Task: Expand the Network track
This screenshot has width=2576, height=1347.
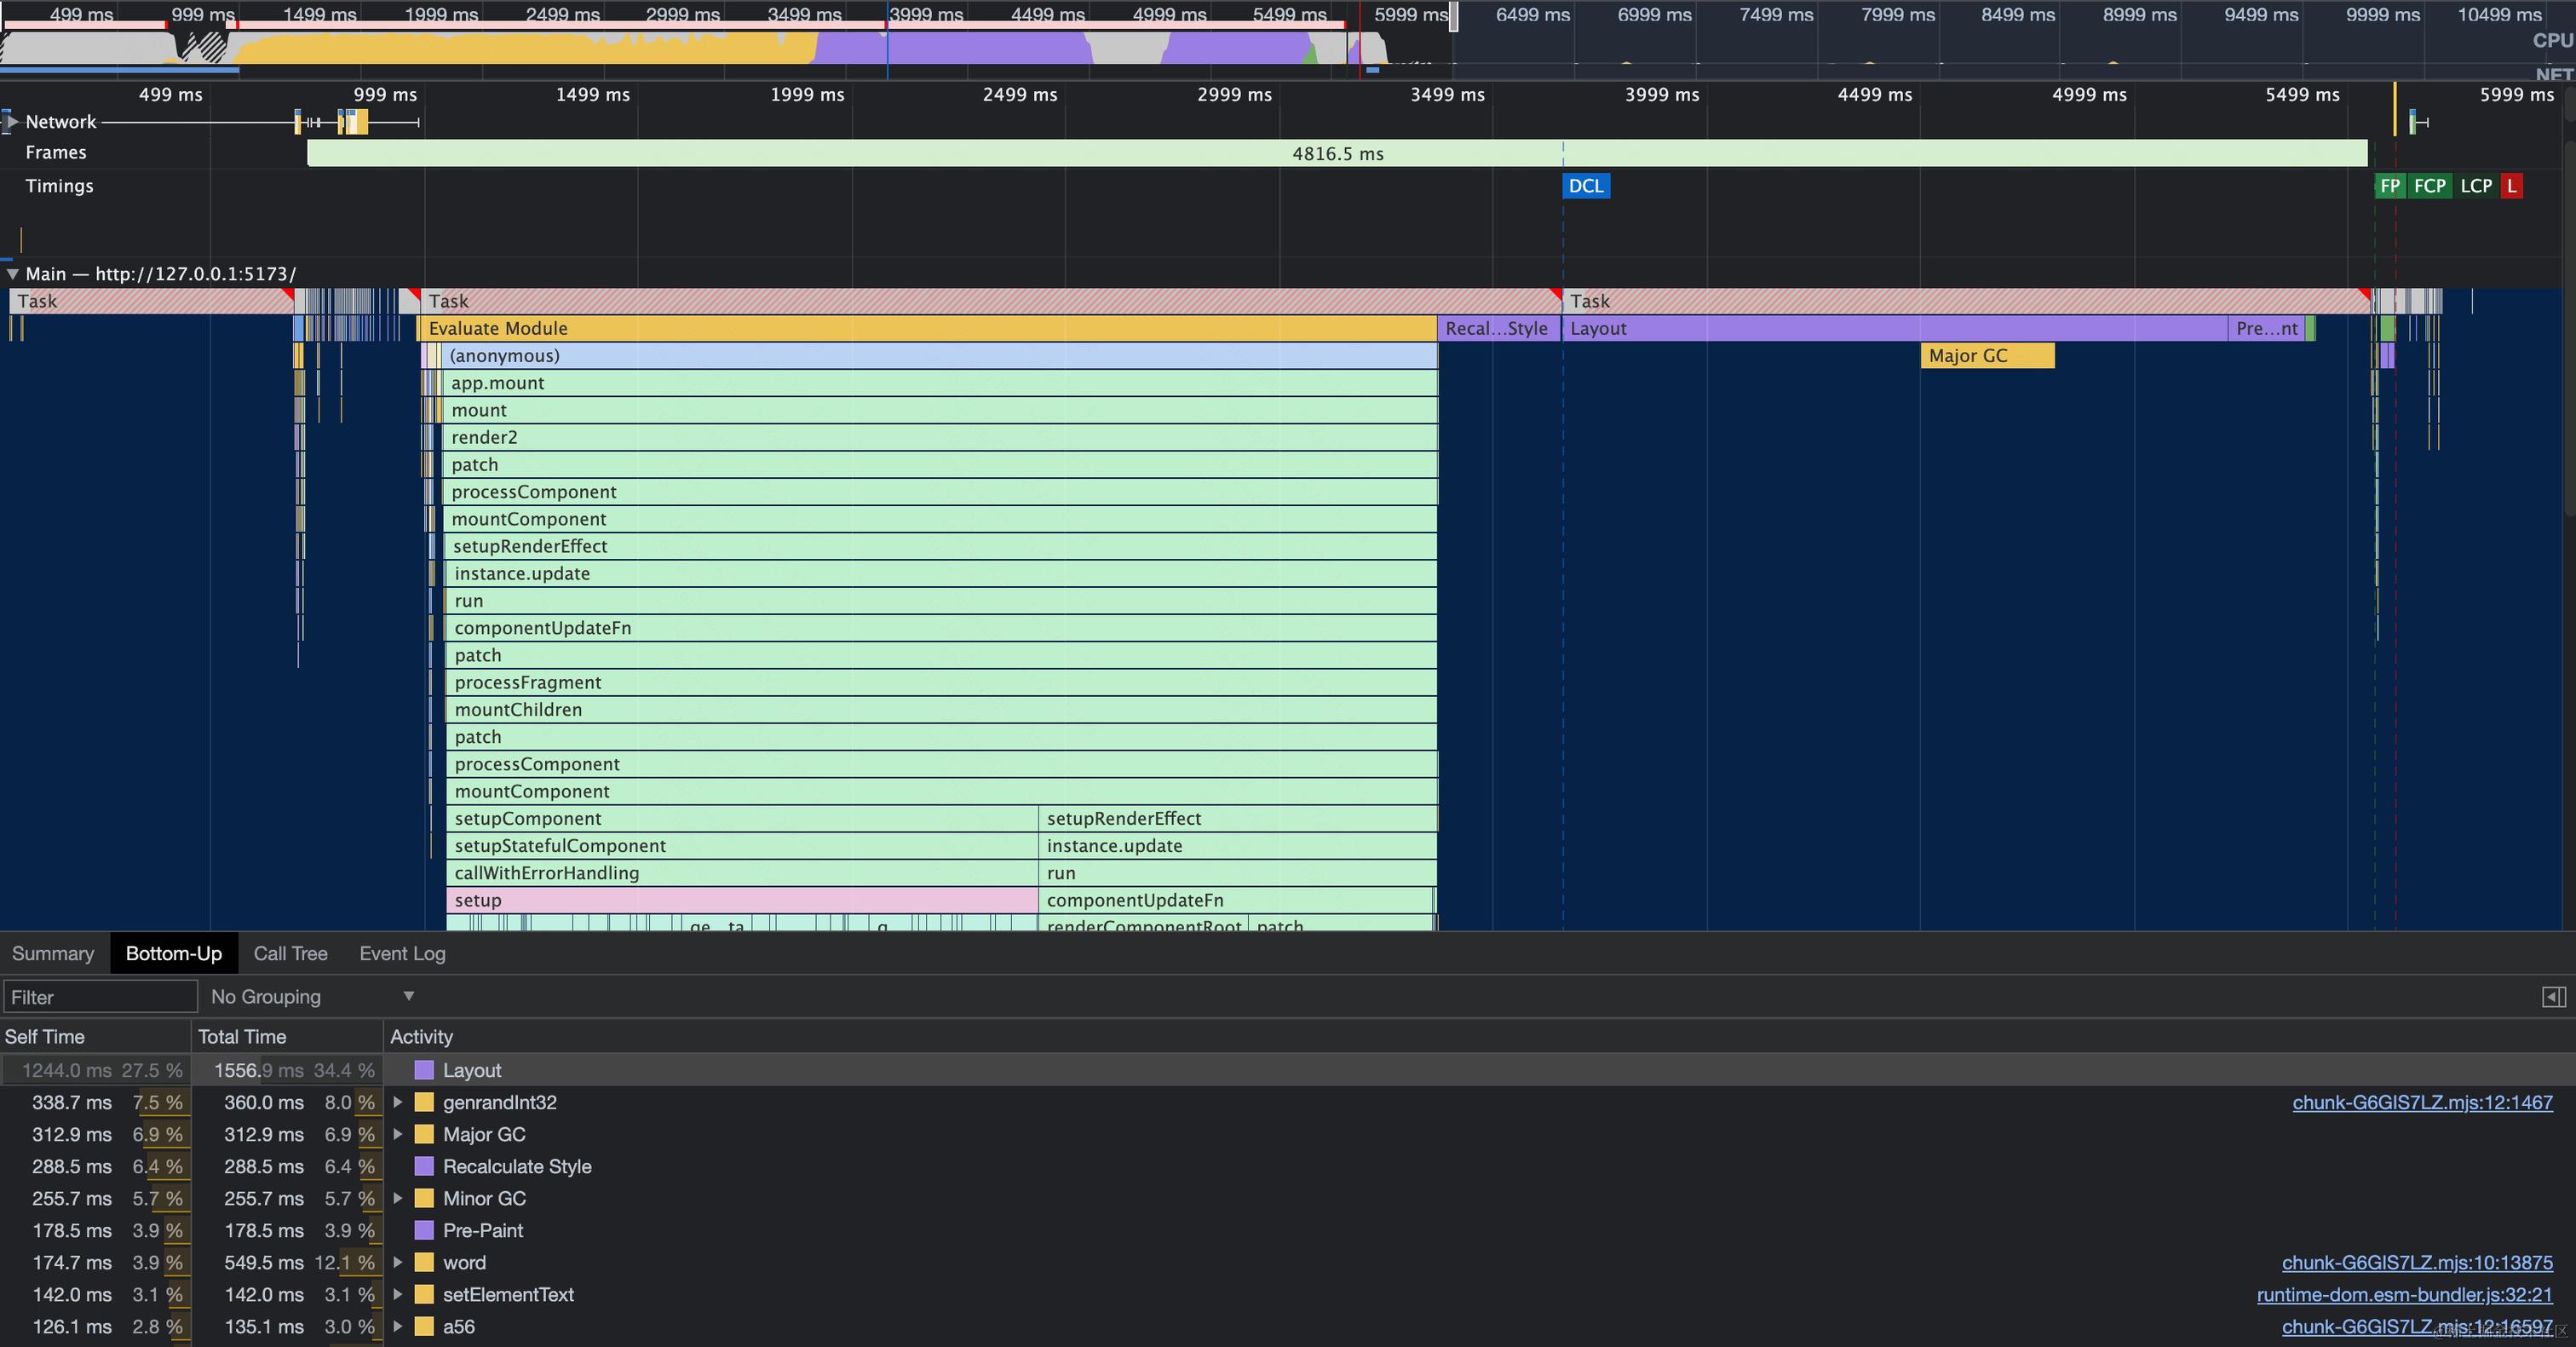Action: coord(12,122)
